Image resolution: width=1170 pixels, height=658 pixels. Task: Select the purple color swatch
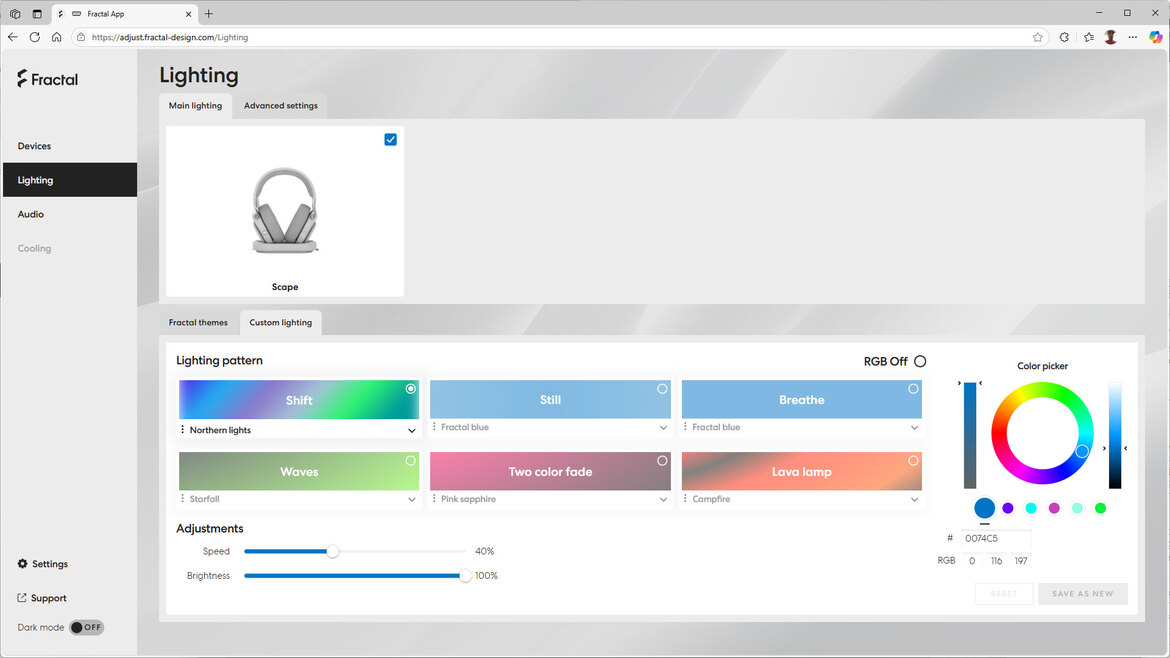point(1008,508)
